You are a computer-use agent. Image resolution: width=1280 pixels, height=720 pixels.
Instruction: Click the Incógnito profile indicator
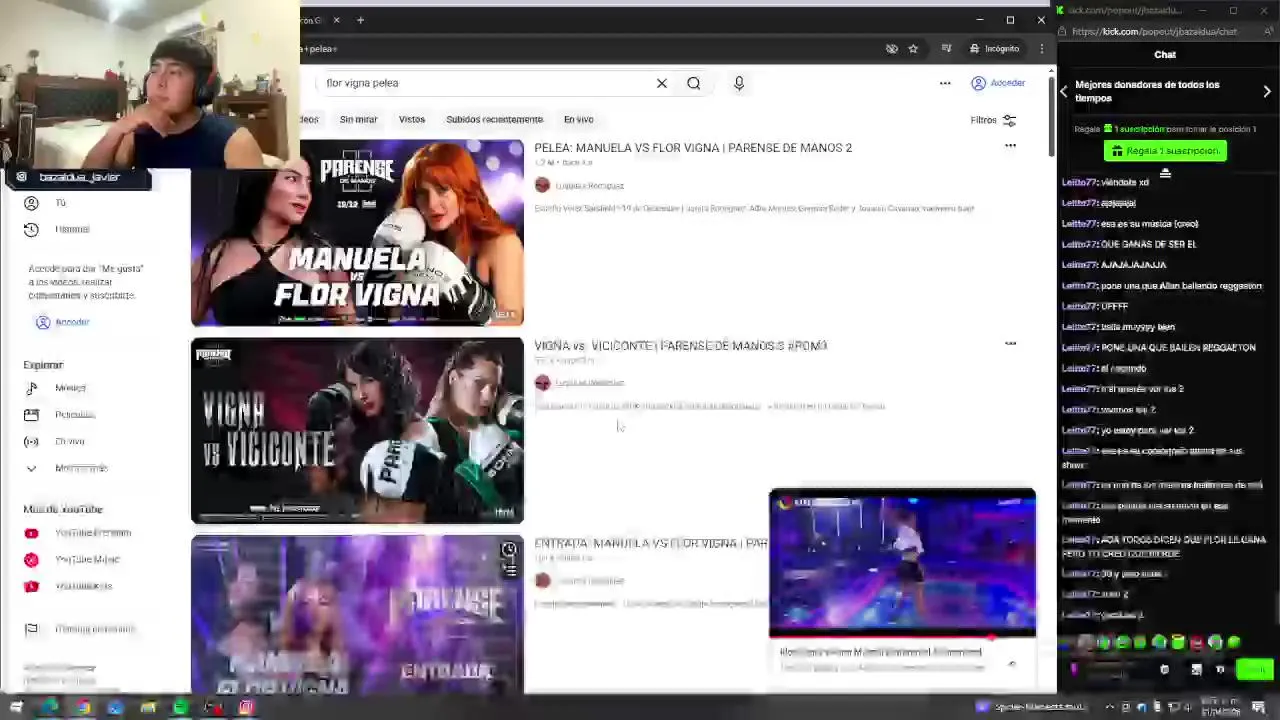pos(994,48)
